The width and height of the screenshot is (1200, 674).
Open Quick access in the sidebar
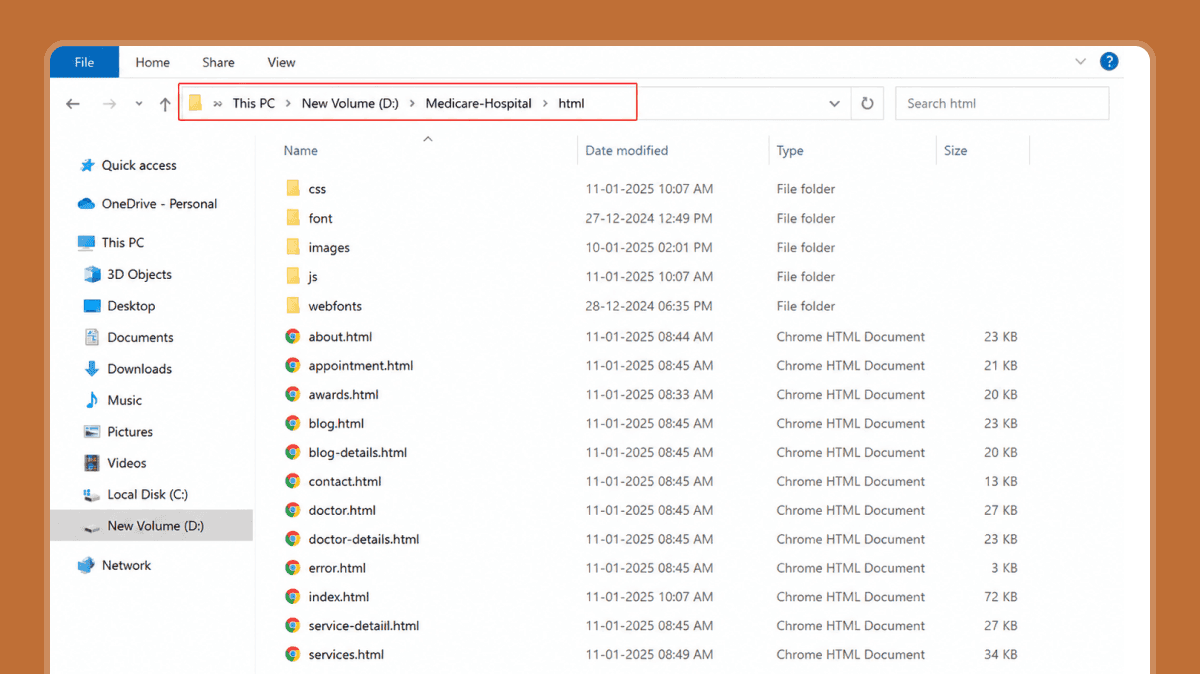(x=139, y=166)
